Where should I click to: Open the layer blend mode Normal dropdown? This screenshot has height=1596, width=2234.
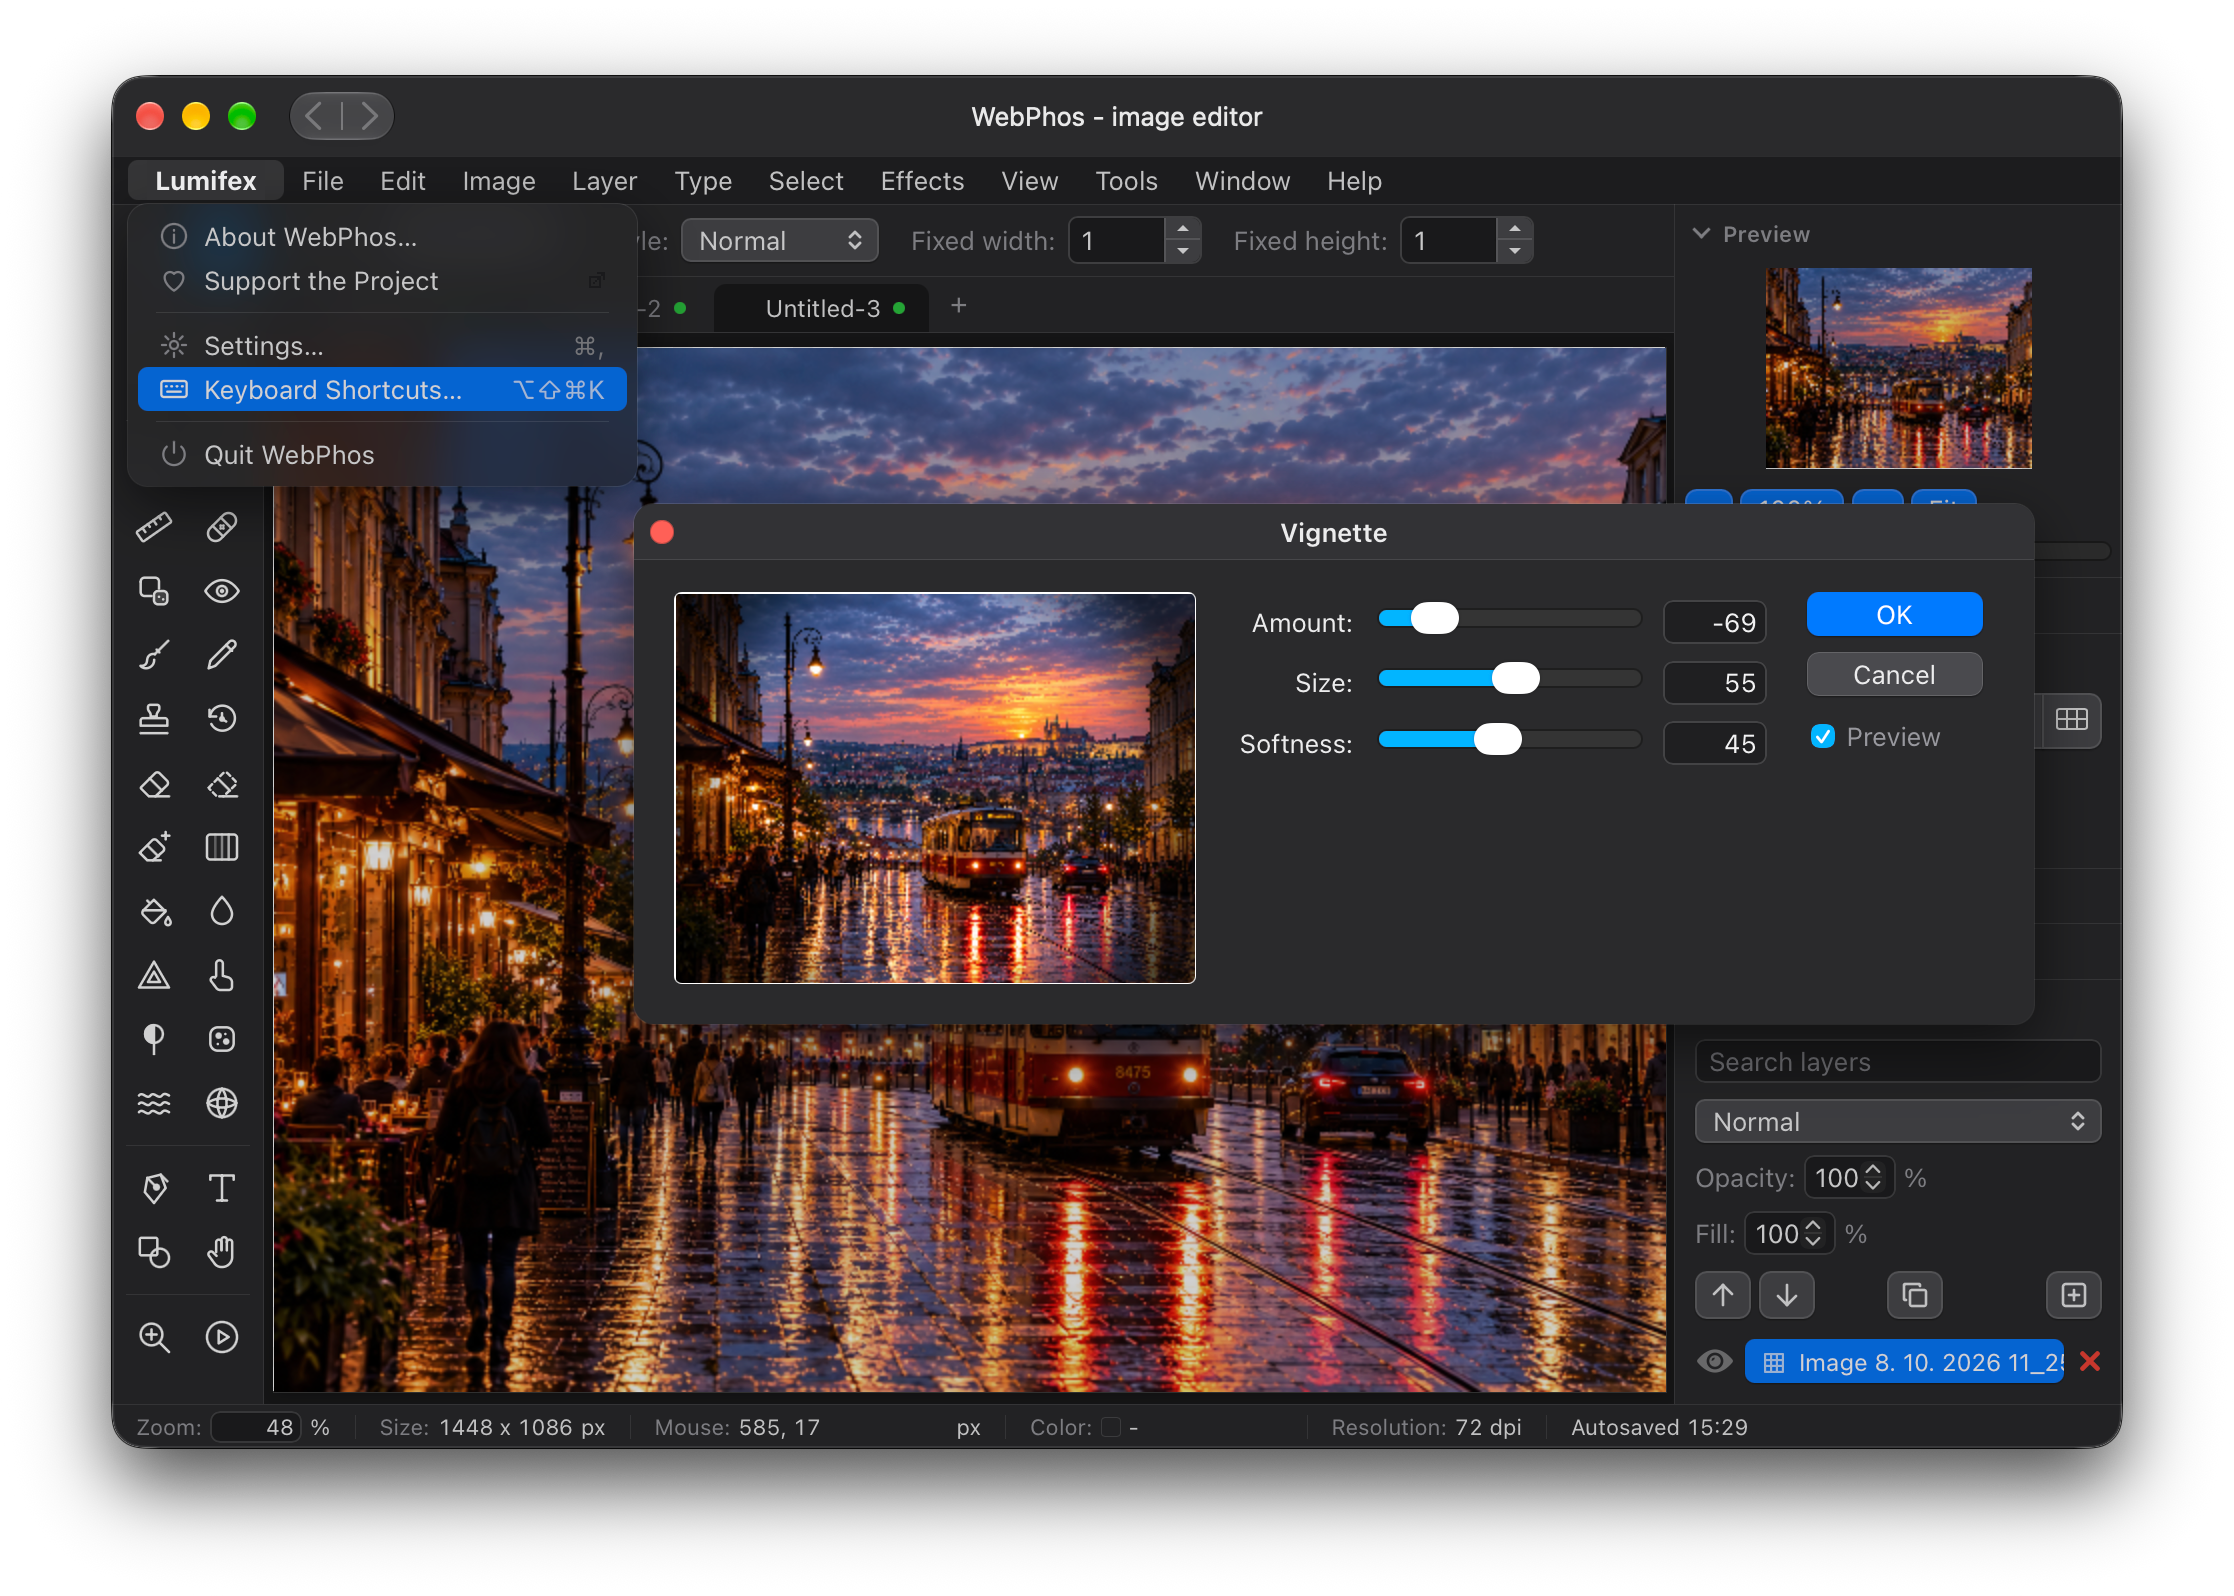[1897, 1122]
